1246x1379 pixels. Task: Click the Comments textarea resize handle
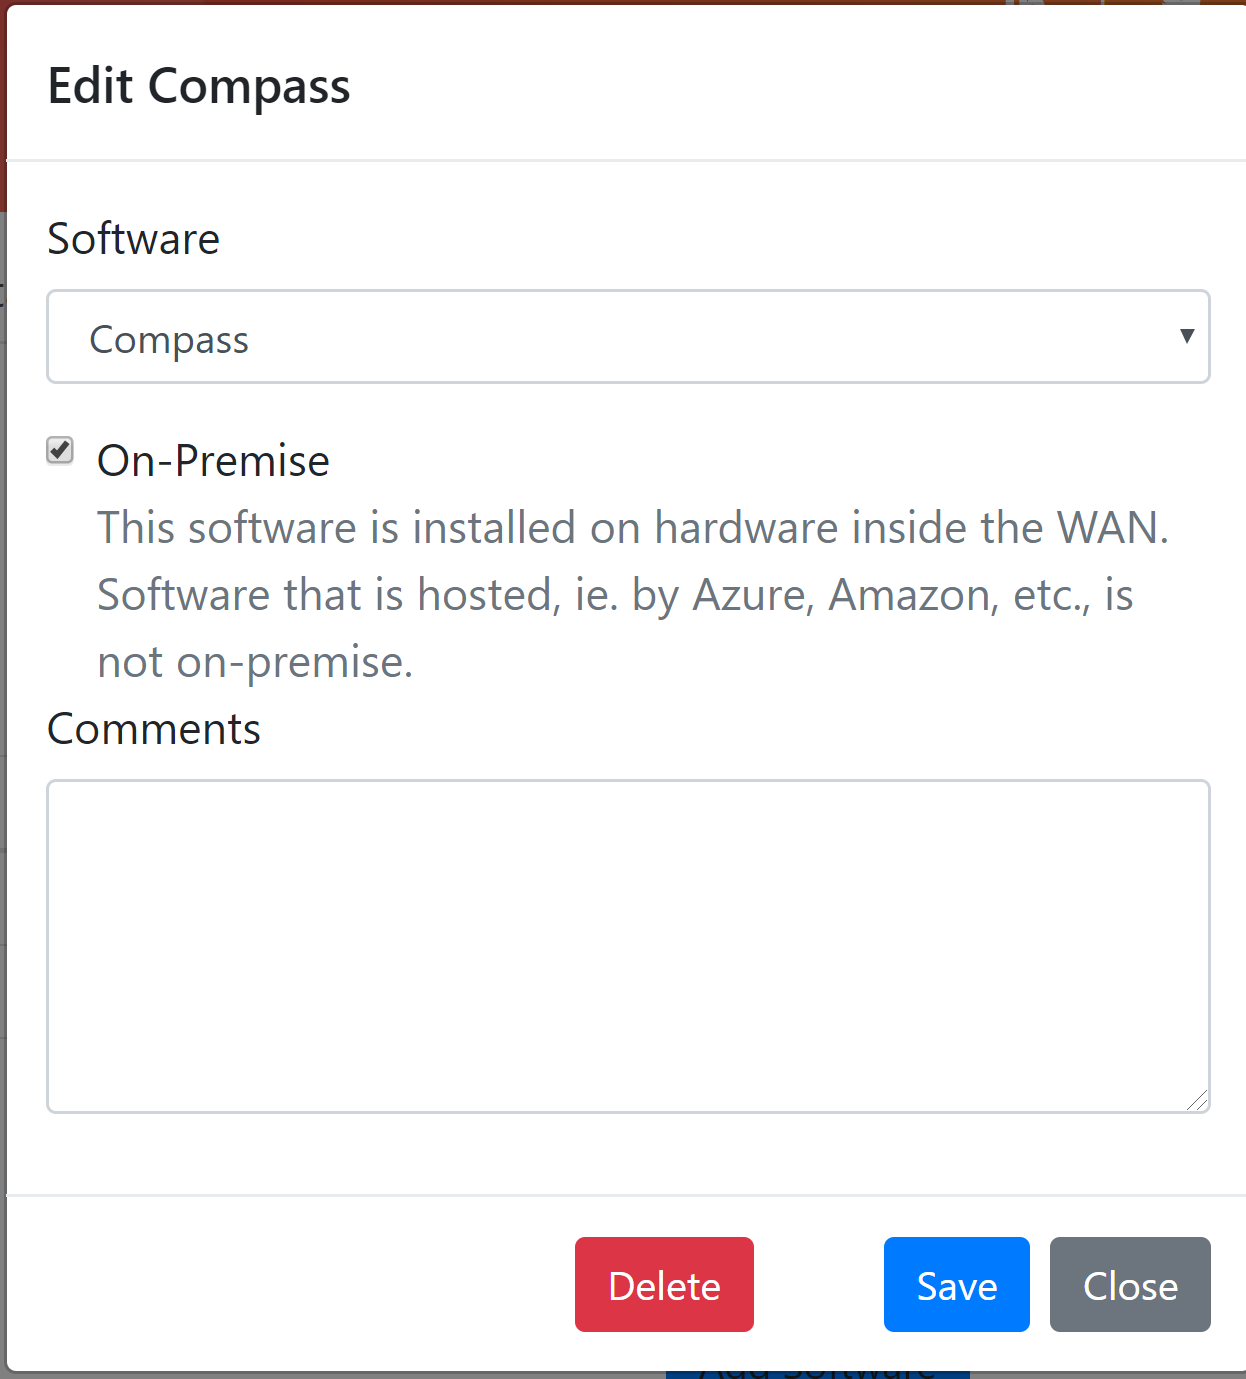(1197, 1100)
